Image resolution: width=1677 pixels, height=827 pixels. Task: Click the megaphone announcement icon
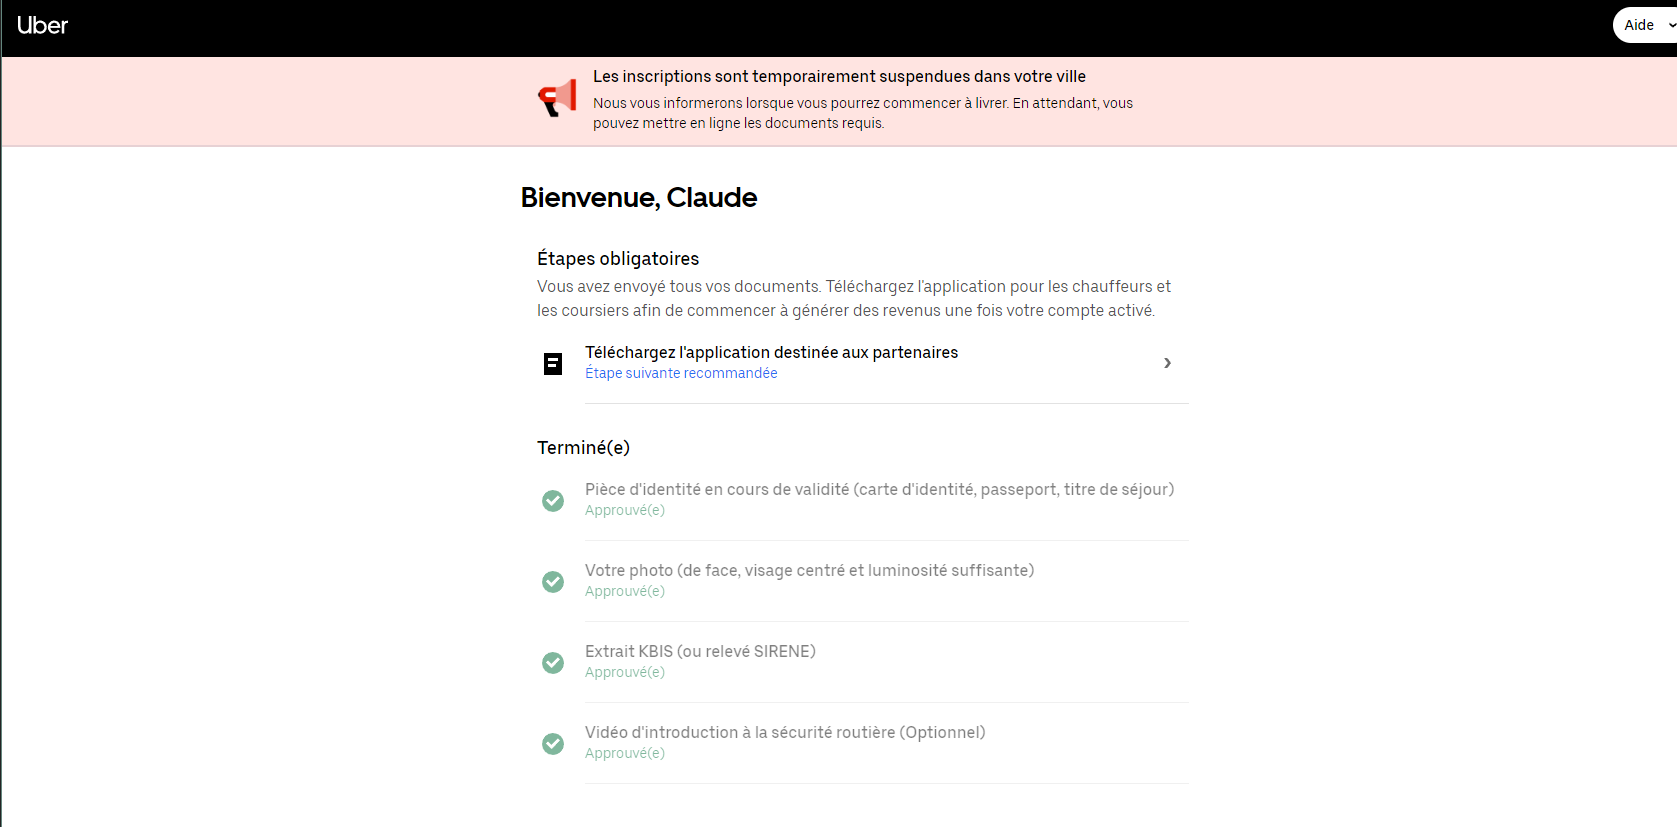click(x=558, y=98)
